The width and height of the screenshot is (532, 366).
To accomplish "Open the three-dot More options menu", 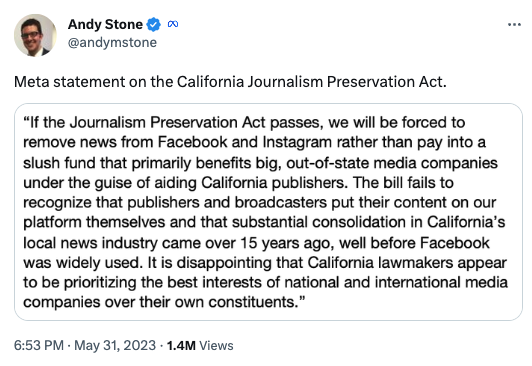I will [x=514, y=24].
